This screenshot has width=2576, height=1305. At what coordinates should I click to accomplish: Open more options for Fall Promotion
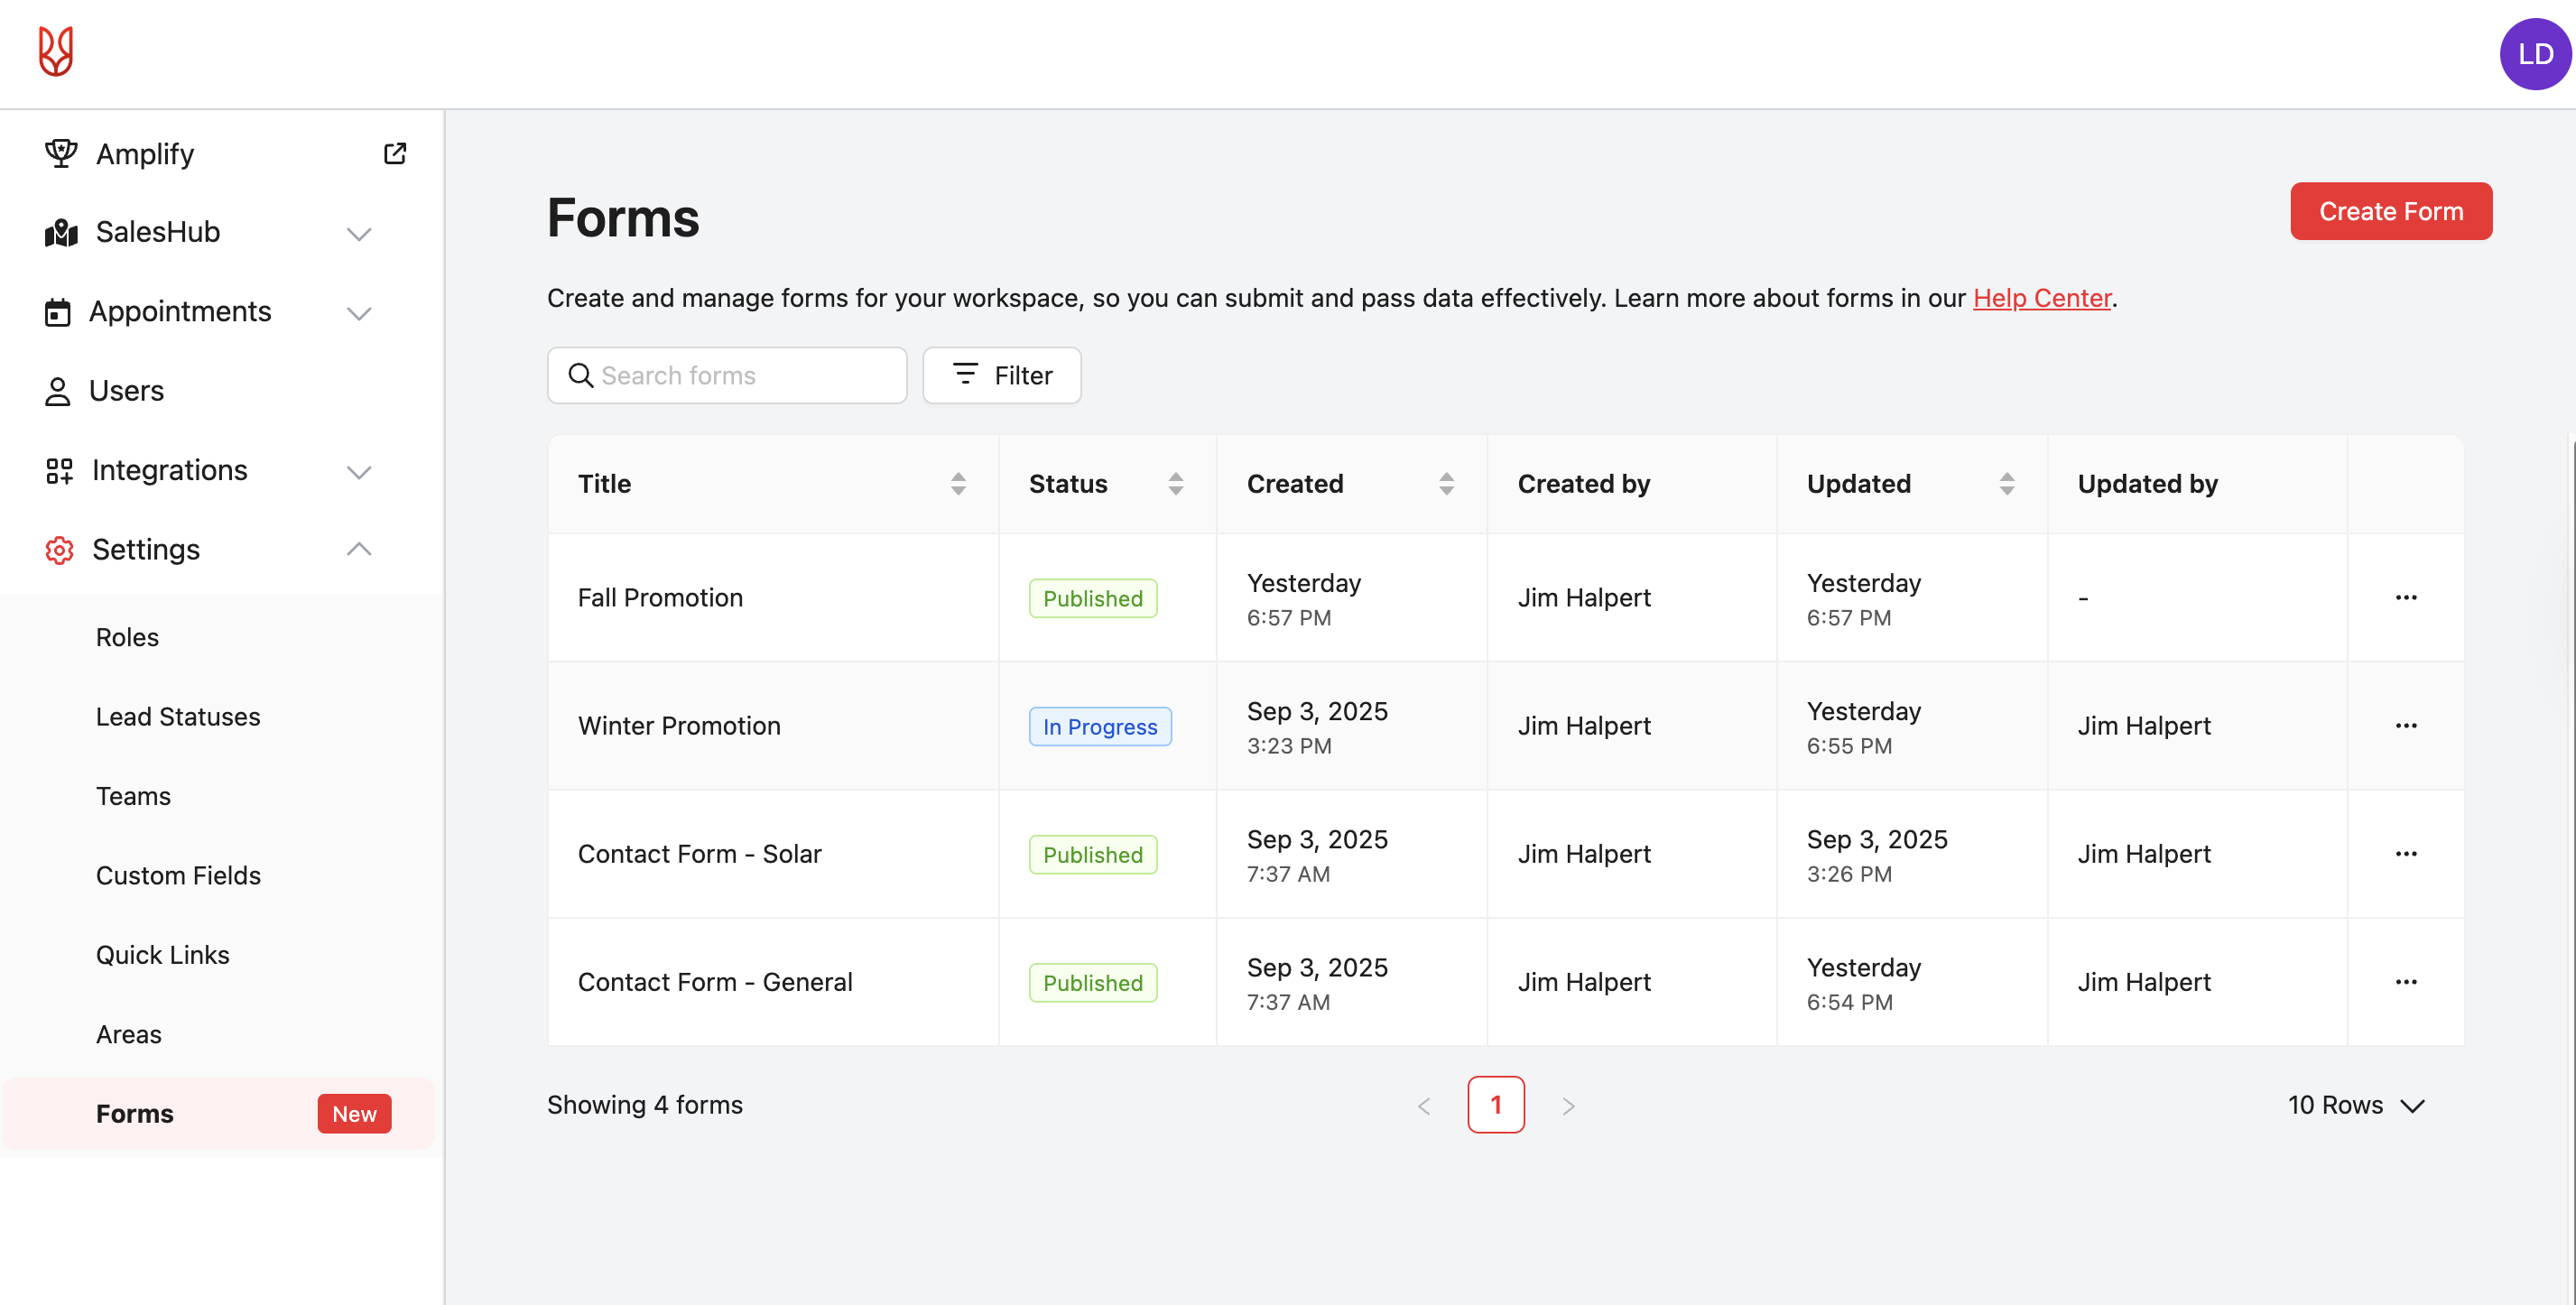click(x=2405, y=598)
